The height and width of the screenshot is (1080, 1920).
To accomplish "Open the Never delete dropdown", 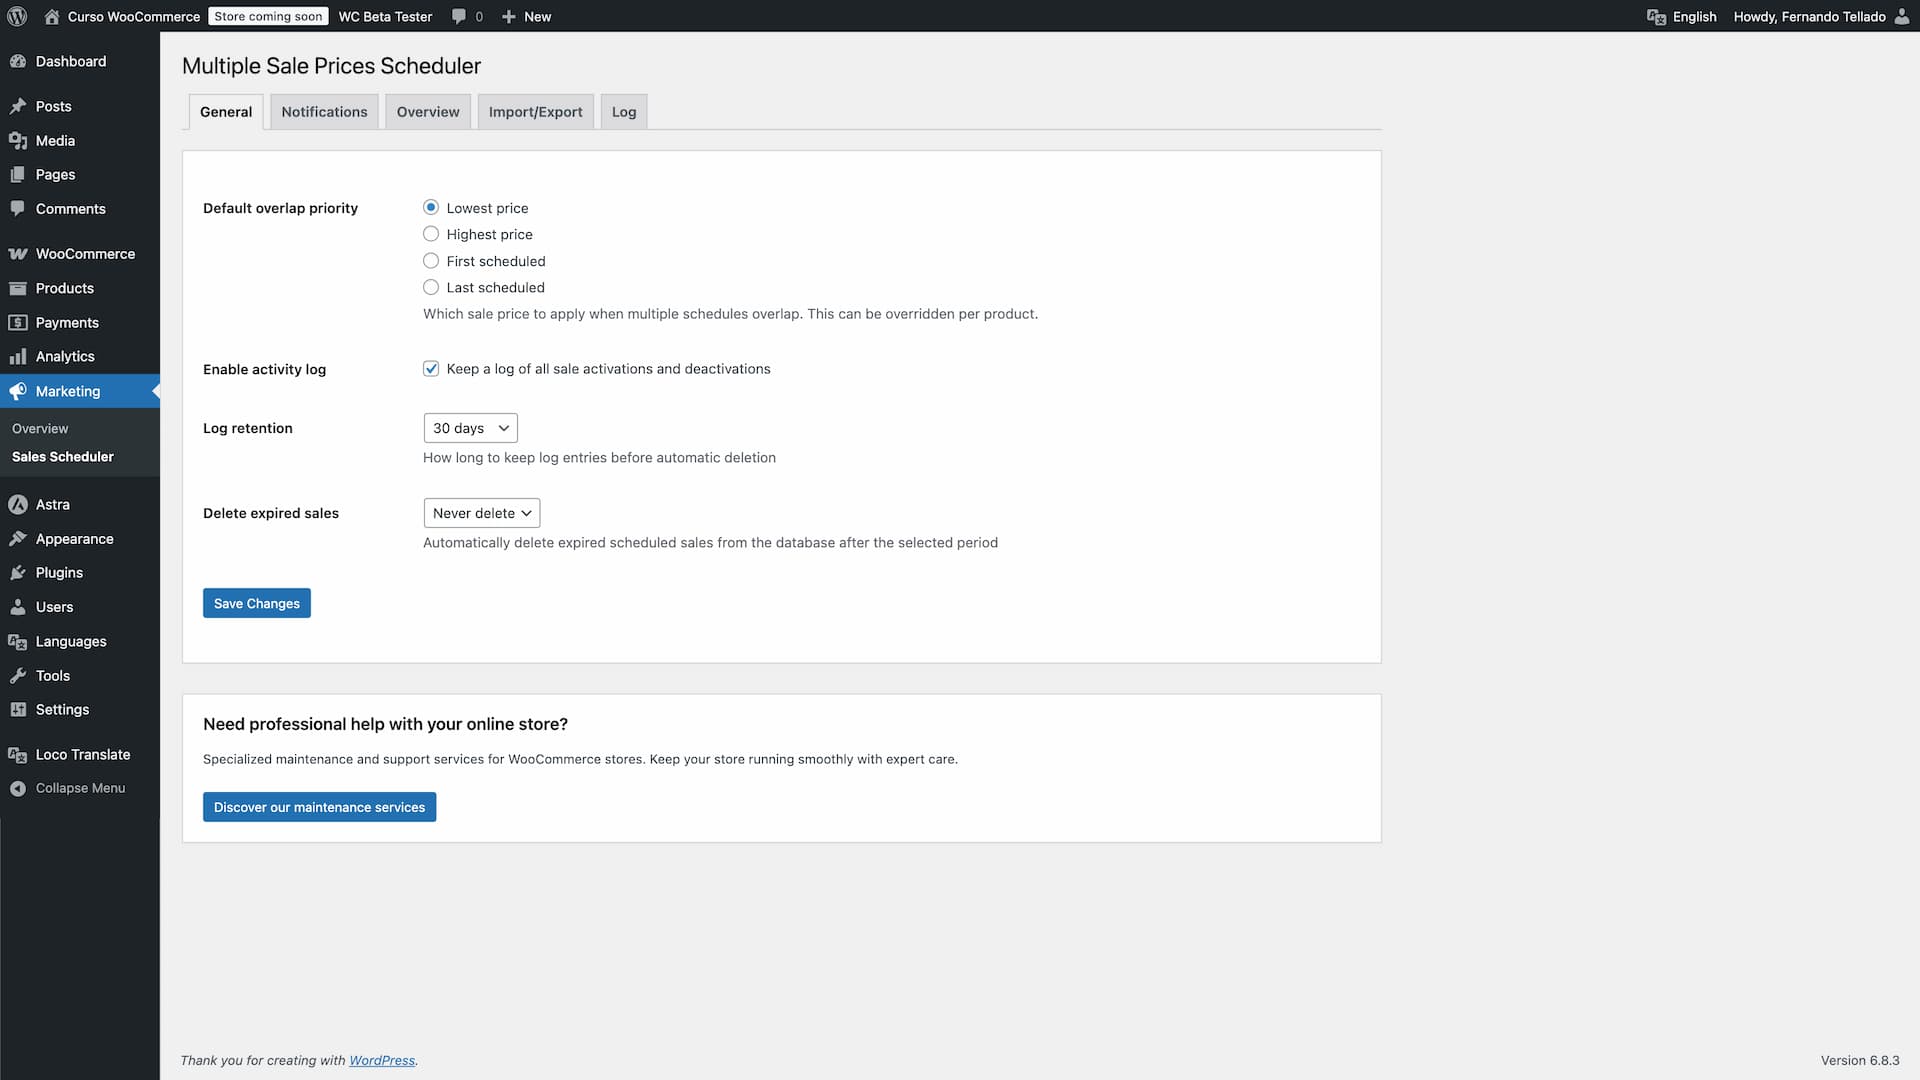I will 481,512.
